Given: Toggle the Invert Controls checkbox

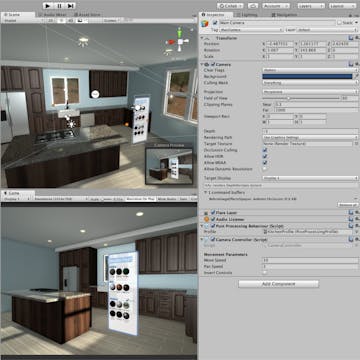Looking at the screenshot, I should [265, 273].
